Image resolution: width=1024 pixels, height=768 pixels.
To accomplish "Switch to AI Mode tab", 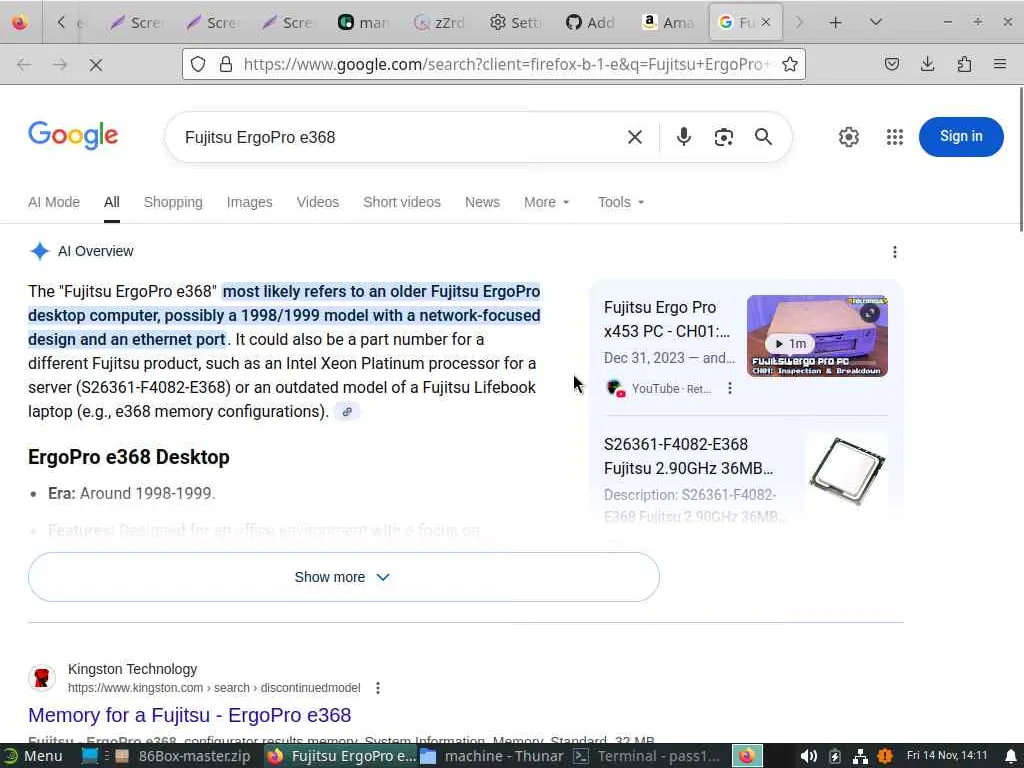I will point(54,202).
